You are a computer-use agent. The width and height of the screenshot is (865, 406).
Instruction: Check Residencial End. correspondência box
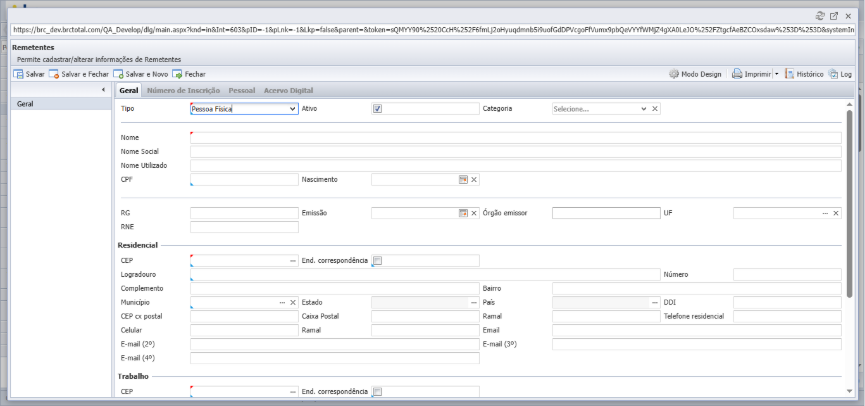(377, 260)
